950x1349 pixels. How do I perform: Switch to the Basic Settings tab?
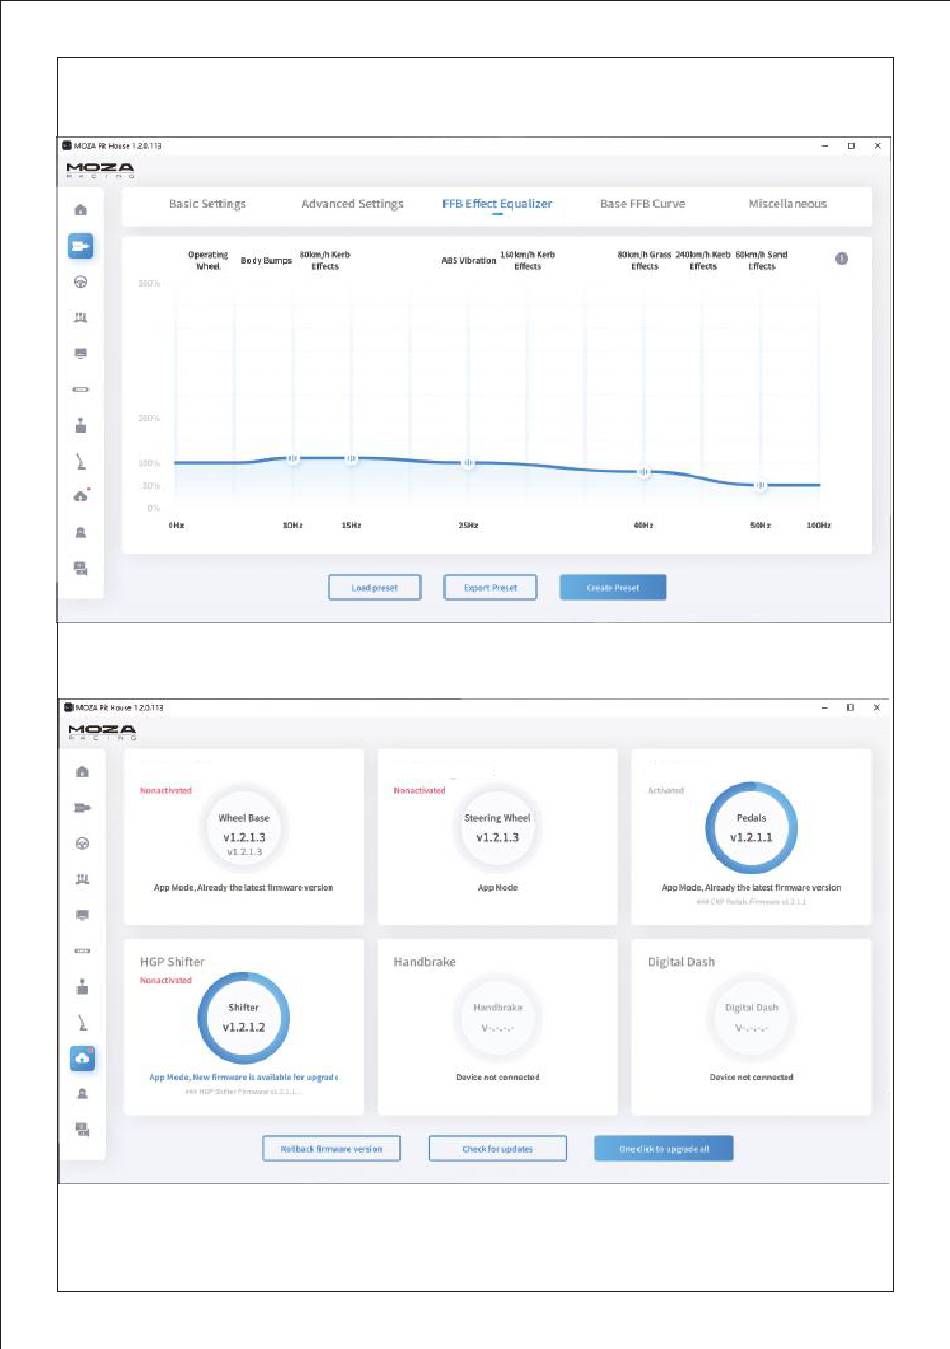pos(207,204)
